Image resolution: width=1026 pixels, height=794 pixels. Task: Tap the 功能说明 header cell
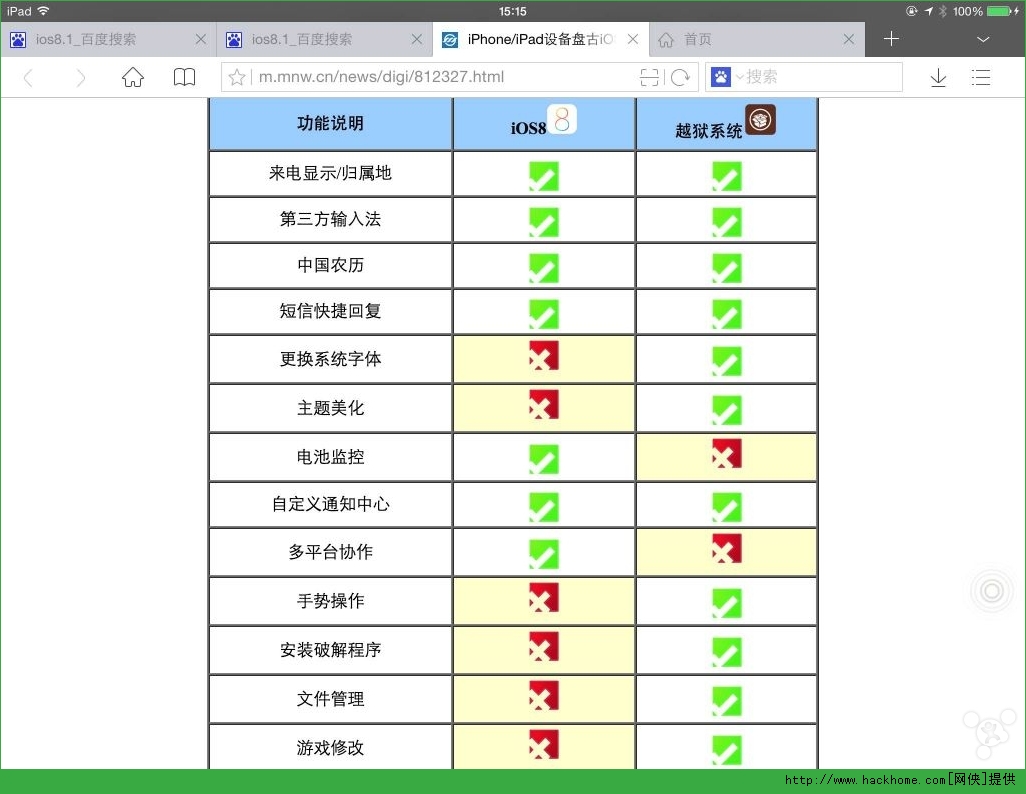(330, 124)
